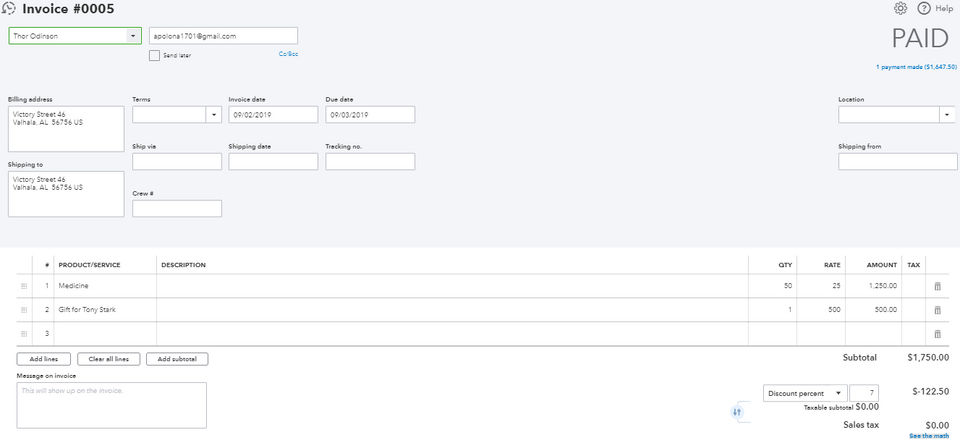This screenshot has width=960, height=441.
Task: Click the discount percent value field
Action: [864, 393]
